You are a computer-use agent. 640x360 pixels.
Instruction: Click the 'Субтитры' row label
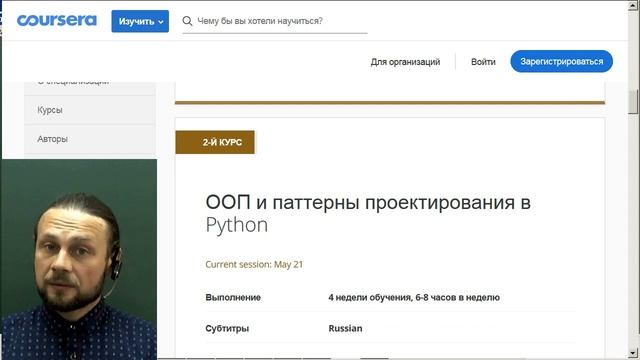pos(227,329)
